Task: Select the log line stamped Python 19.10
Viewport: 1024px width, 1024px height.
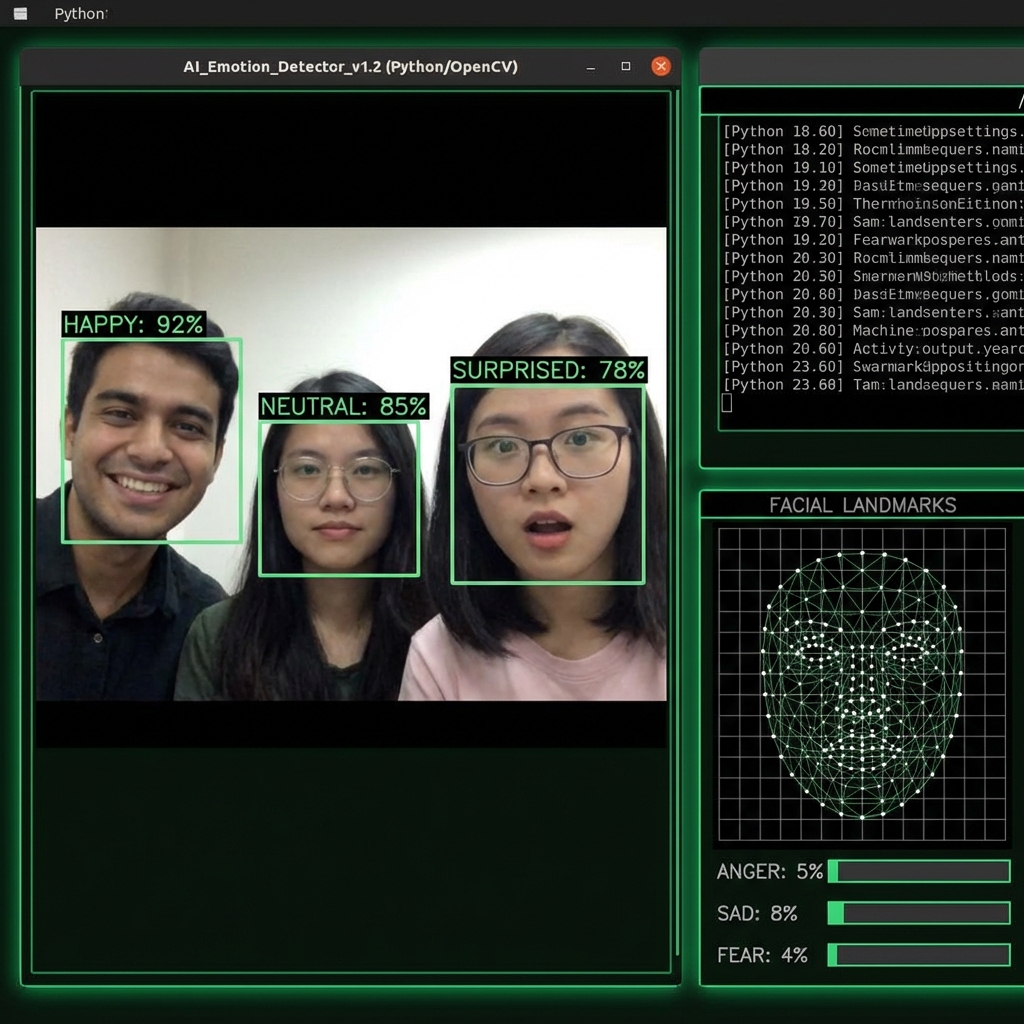Action: [x=873, y=168]
